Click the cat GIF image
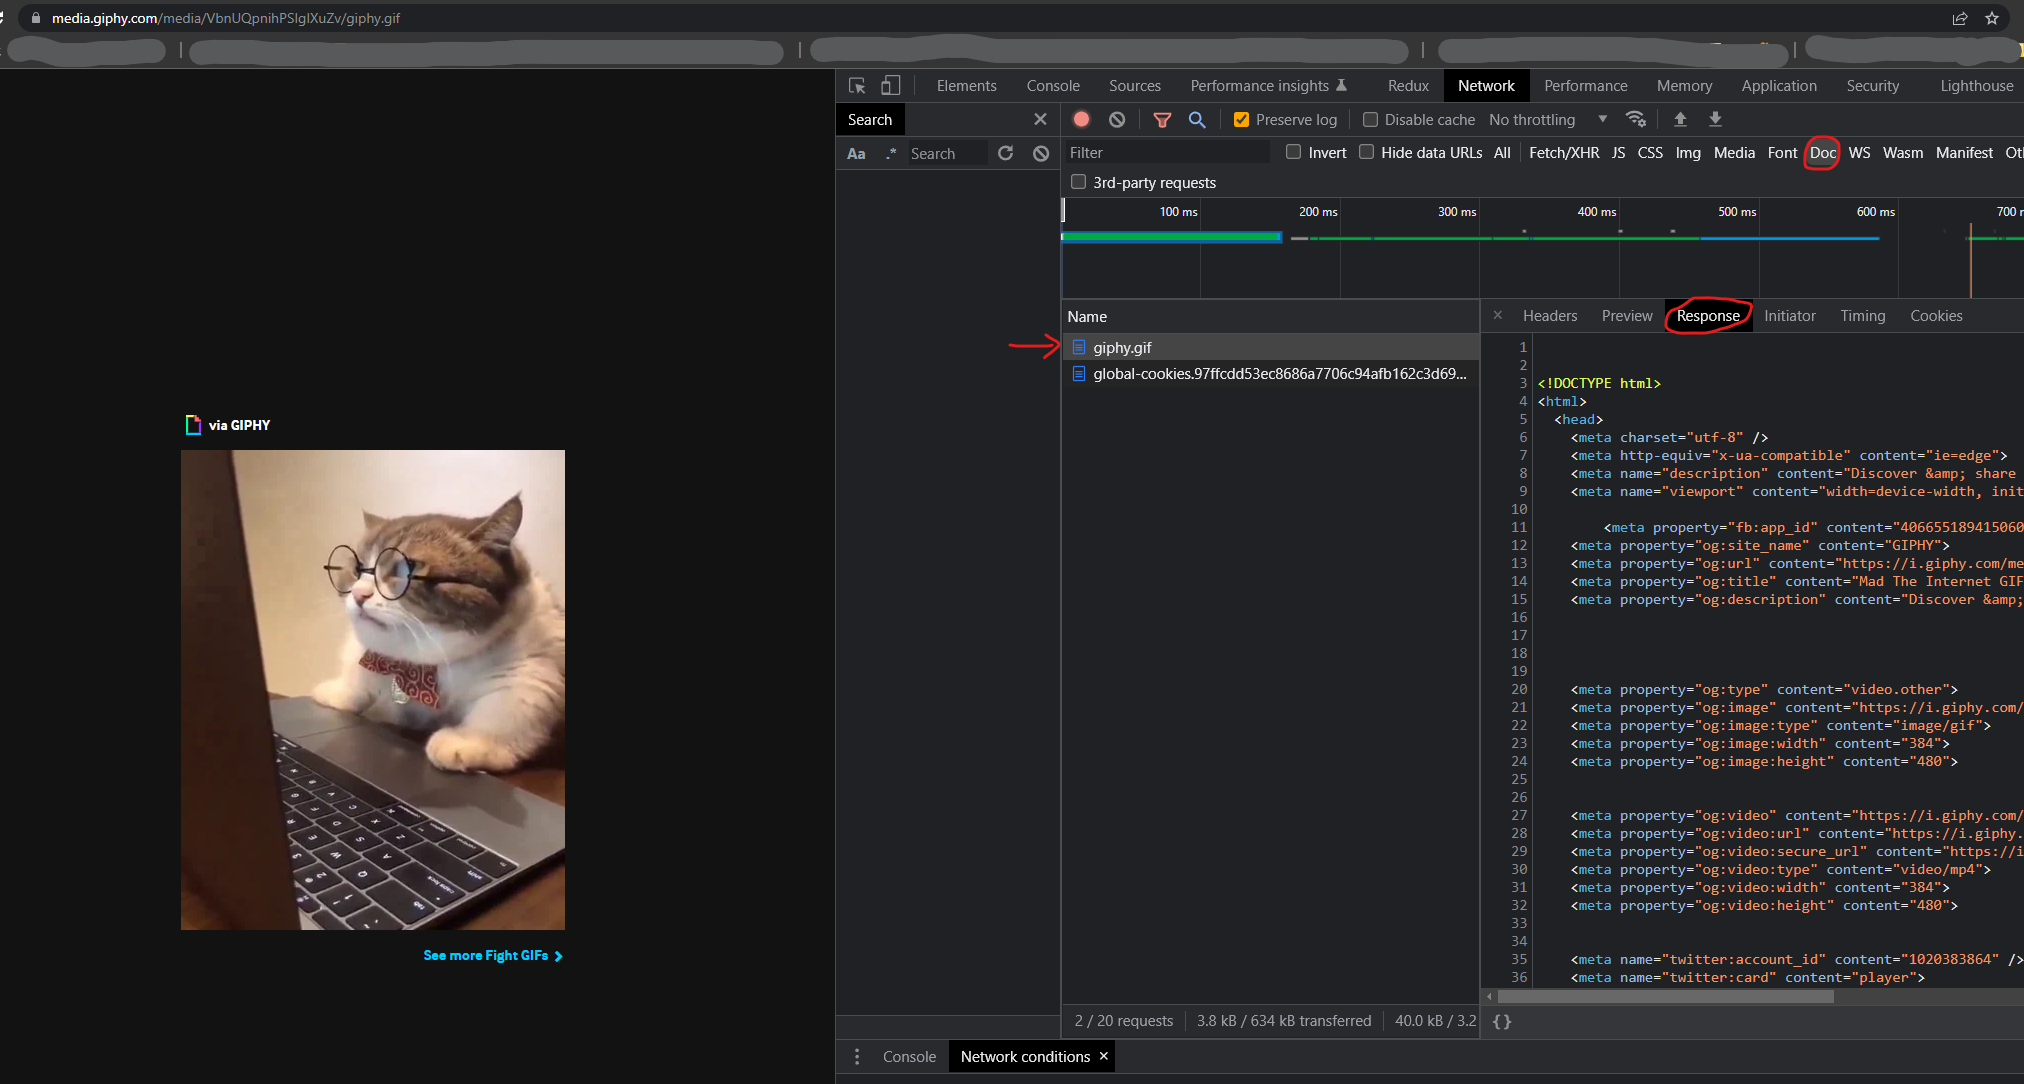The image size is (2024, 1084). click(x=373, y=690)
